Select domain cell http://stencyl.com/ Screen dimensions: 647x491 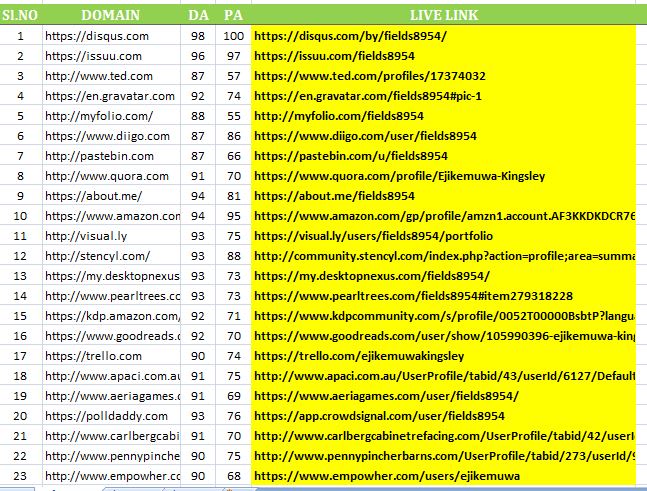[111, 256]
